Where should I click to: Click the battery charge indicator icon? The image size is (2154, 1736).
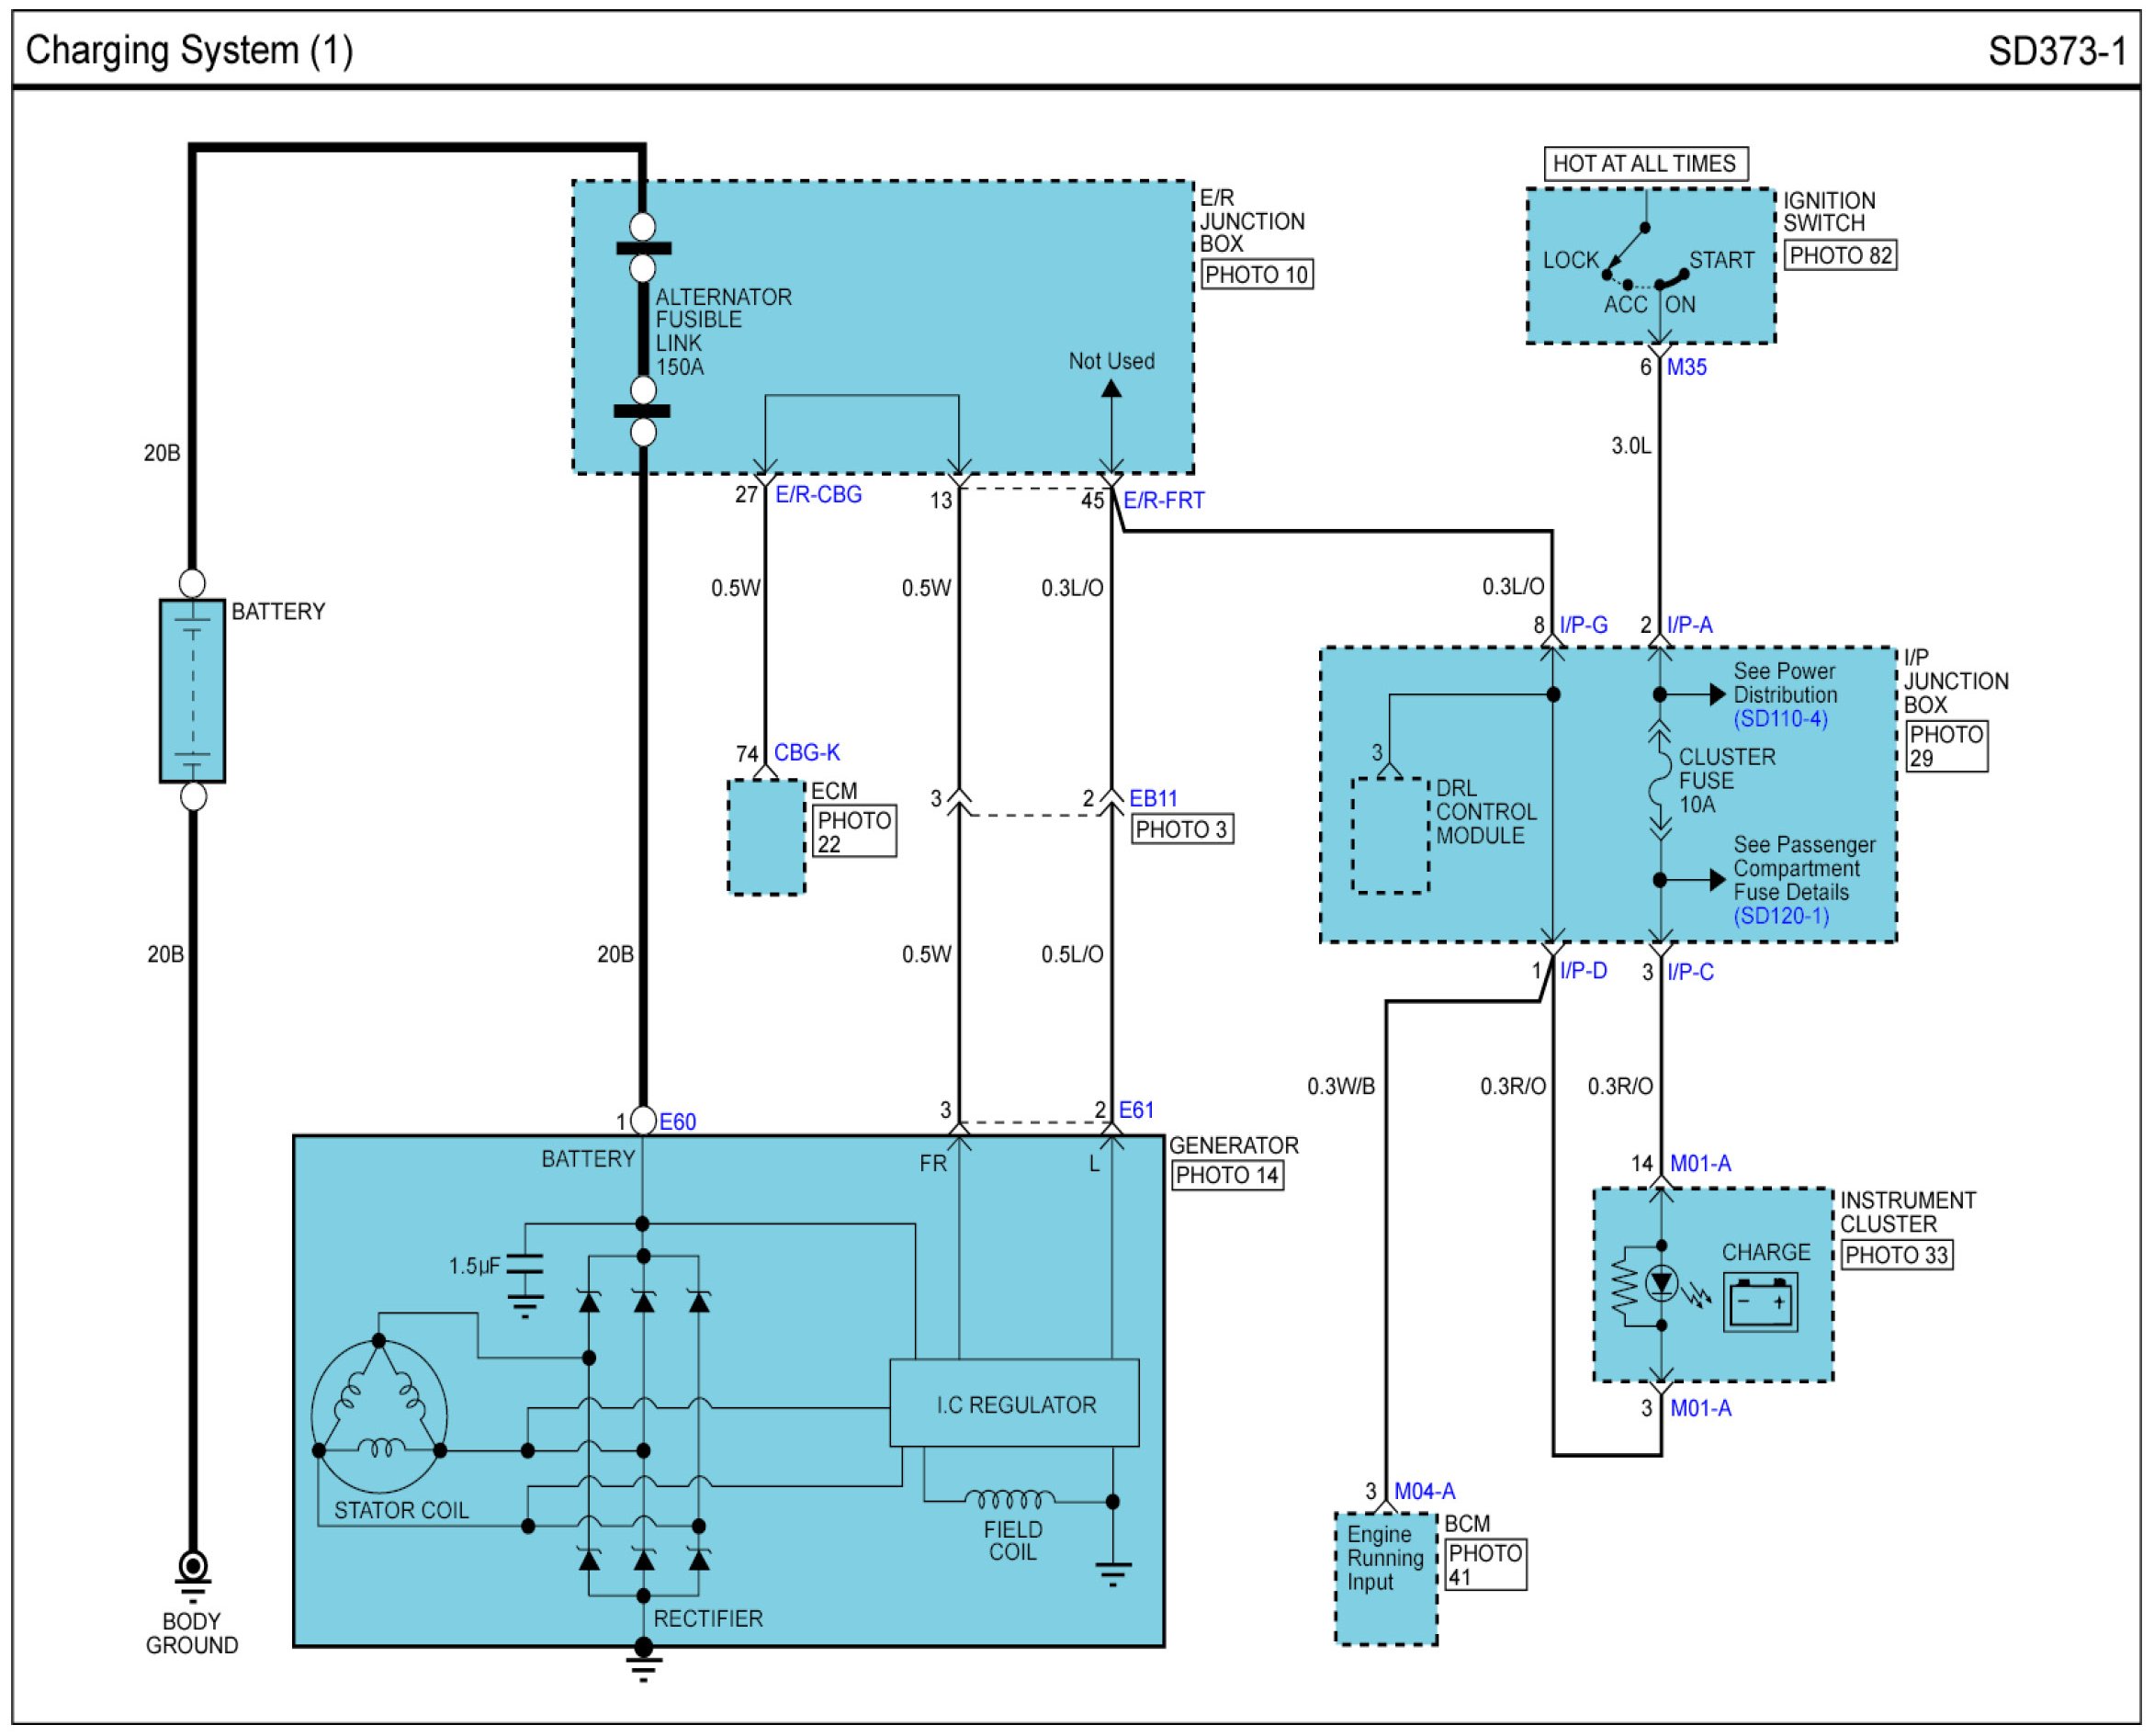(x=1760, y=1302)
